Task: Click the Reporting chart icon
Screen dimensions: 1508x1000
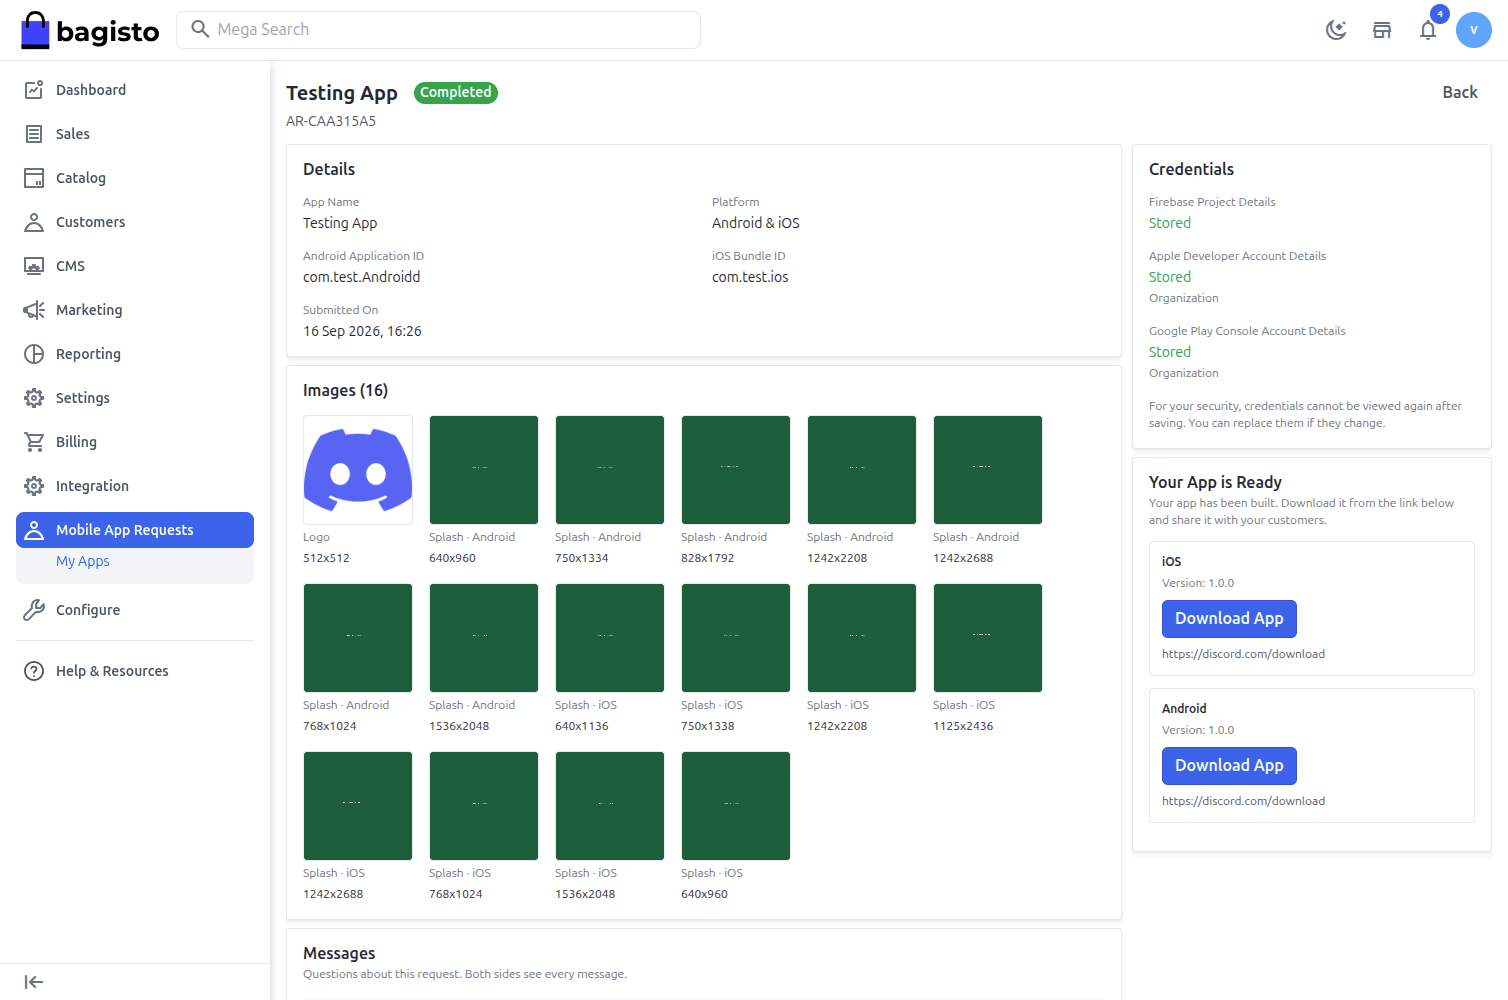Action: (x=34, y=354)
